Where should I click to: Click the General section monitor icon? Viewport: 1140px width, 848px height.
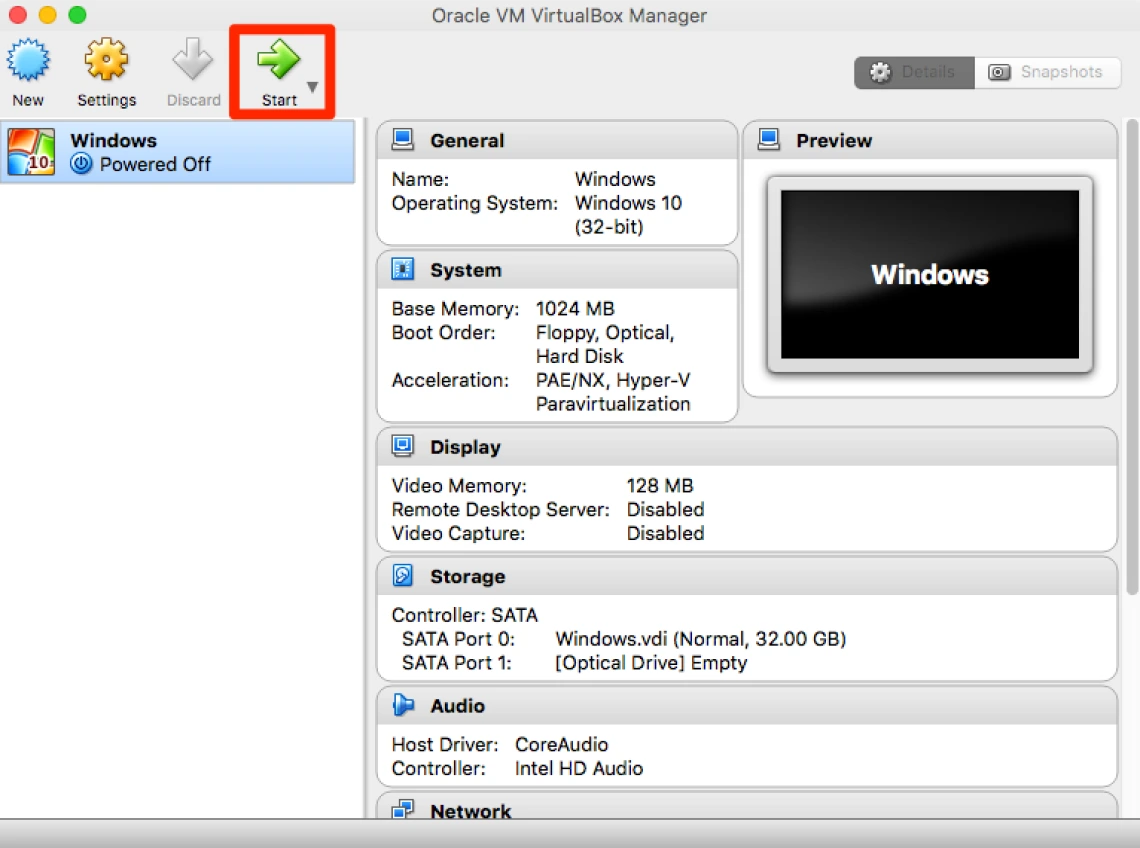point(403,139)
